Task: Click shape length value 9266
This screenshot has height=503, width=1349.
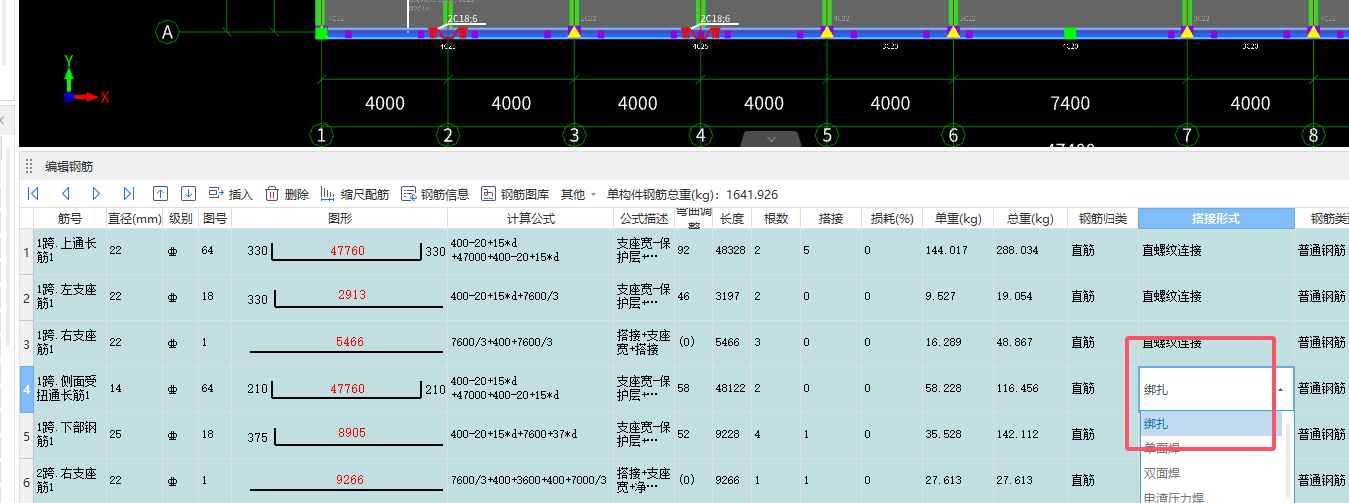Action: 350,480
